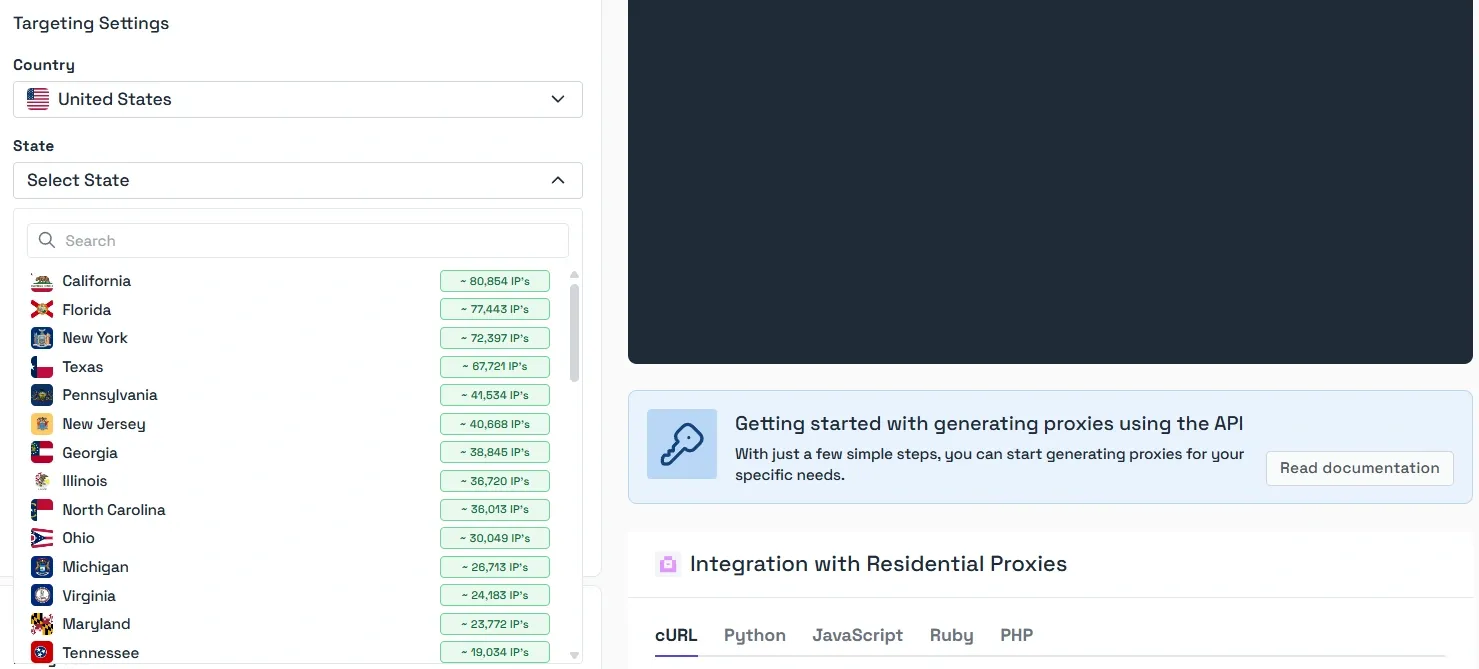Click the New Jersey state flag icon
Viewport: 1479px width, 669px height.
pyautogui.click(x=42, y=424)
